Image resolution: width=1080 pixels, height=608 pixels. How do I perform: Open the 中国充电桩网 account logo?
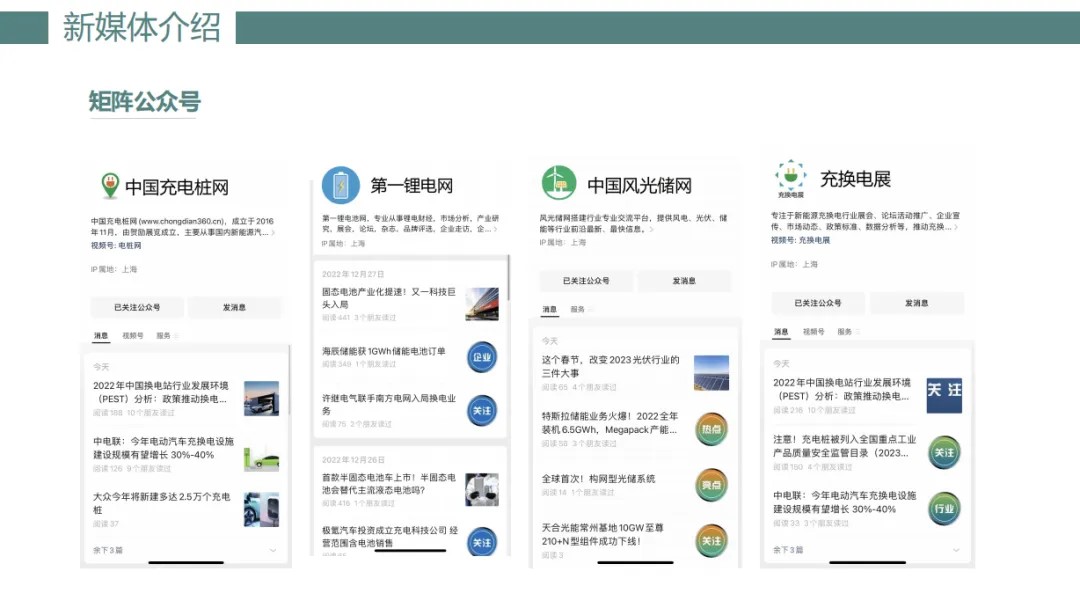[x=110, y=186]
